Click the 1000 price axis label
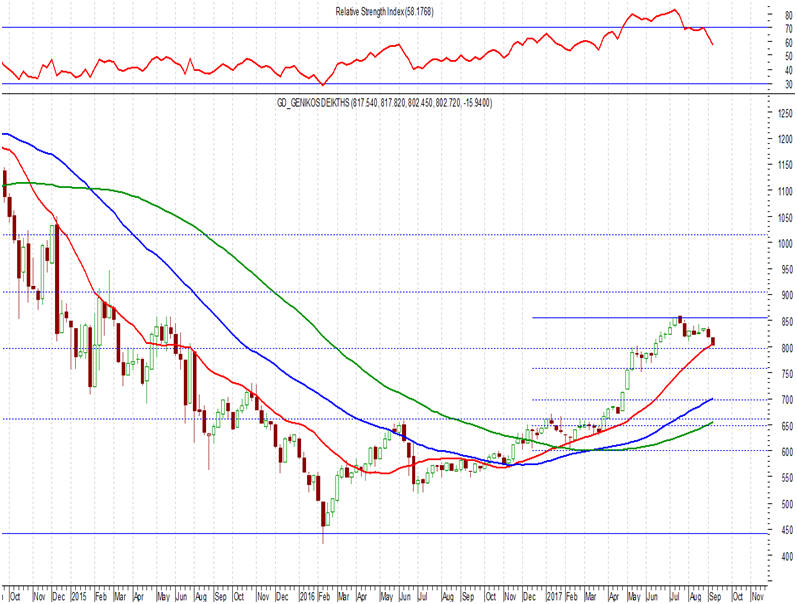797x604 pixels. coord(785,244)
